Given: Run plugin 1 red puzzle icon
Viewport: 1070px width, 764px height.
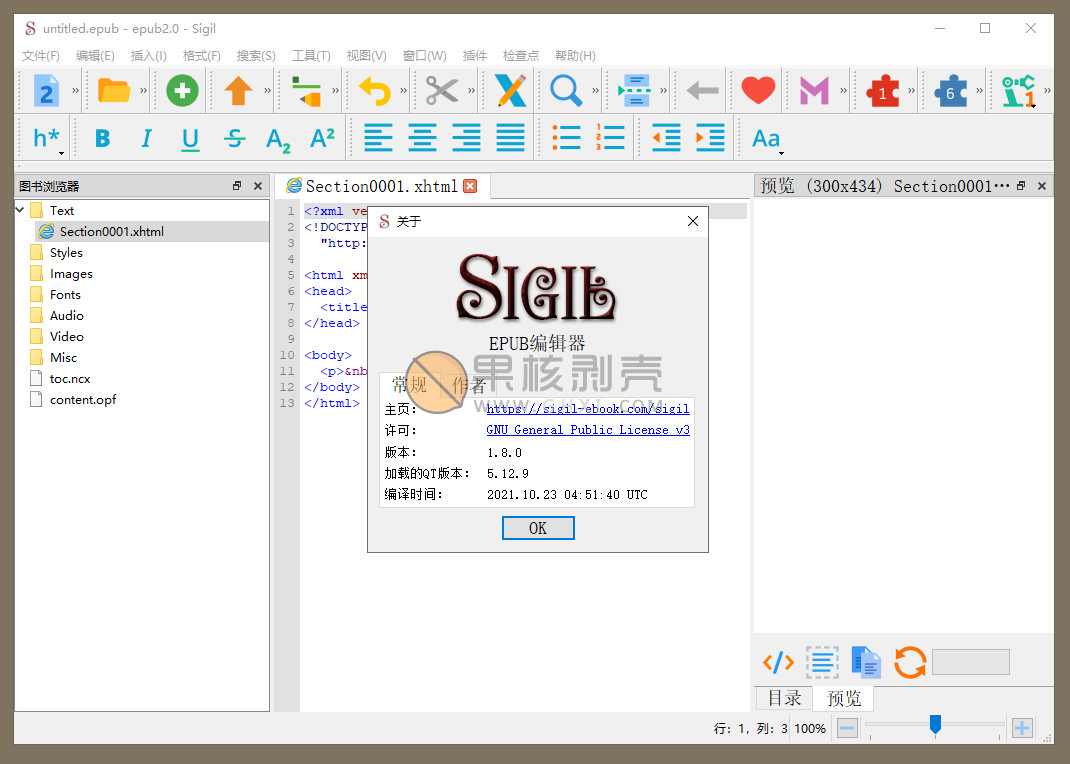Looking at the screenshot, I should pos(883,91).
